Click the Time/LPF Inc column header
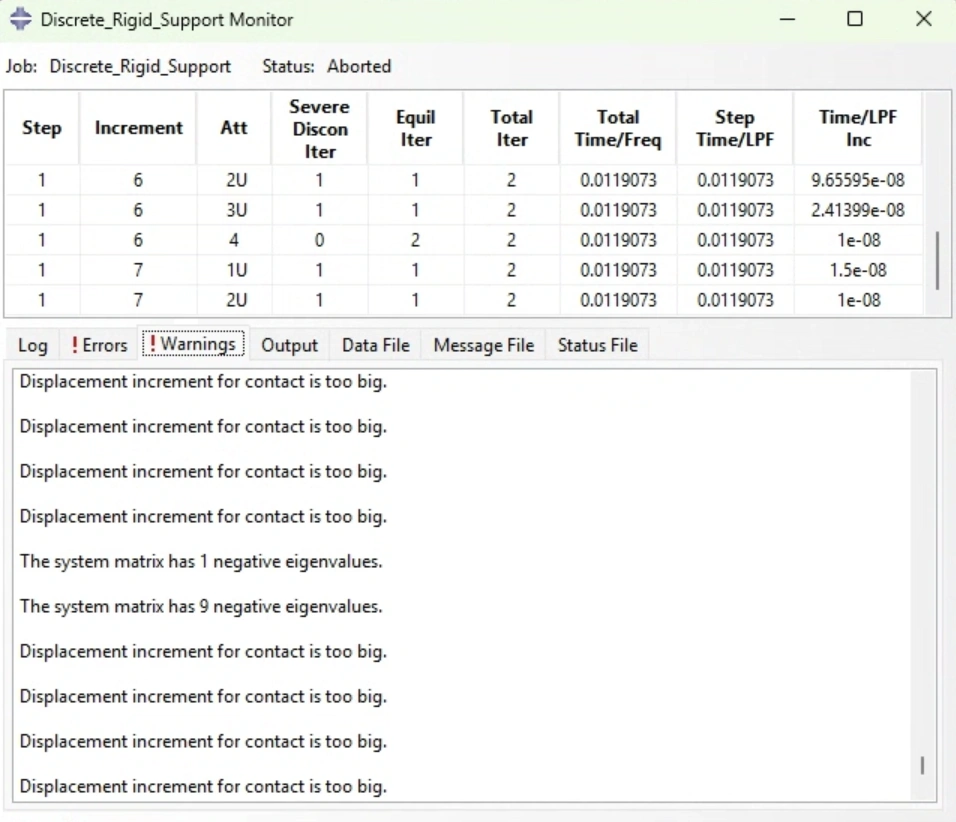Viewport: 956px width, 822px height. tap(857, 128)
